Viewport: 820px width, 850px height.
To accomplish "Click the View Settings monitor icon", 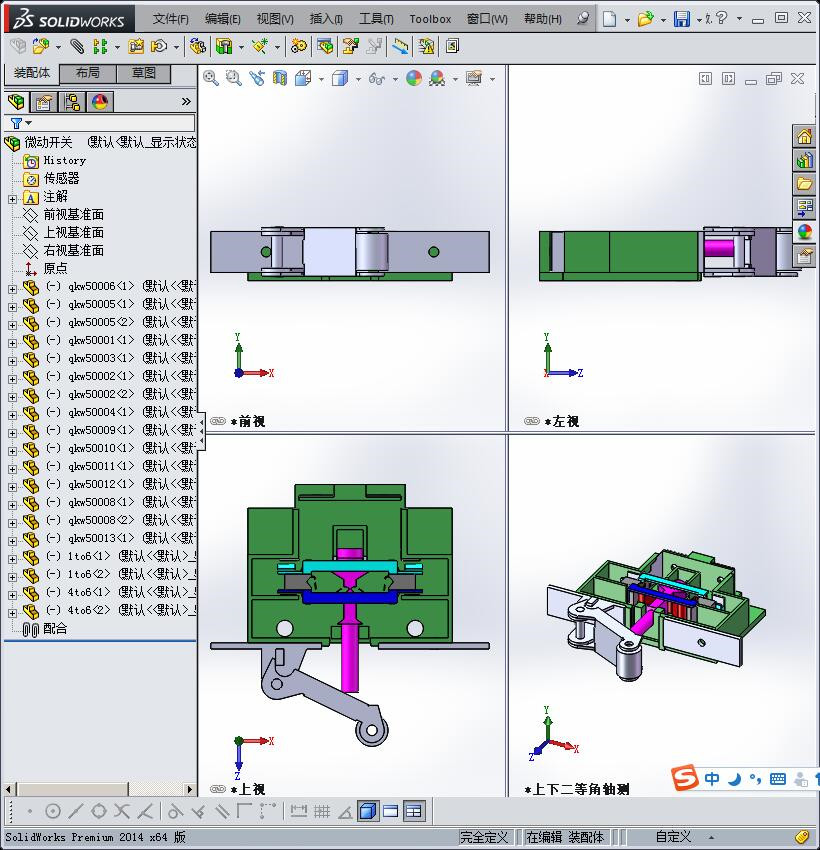I will coord(474,79).
